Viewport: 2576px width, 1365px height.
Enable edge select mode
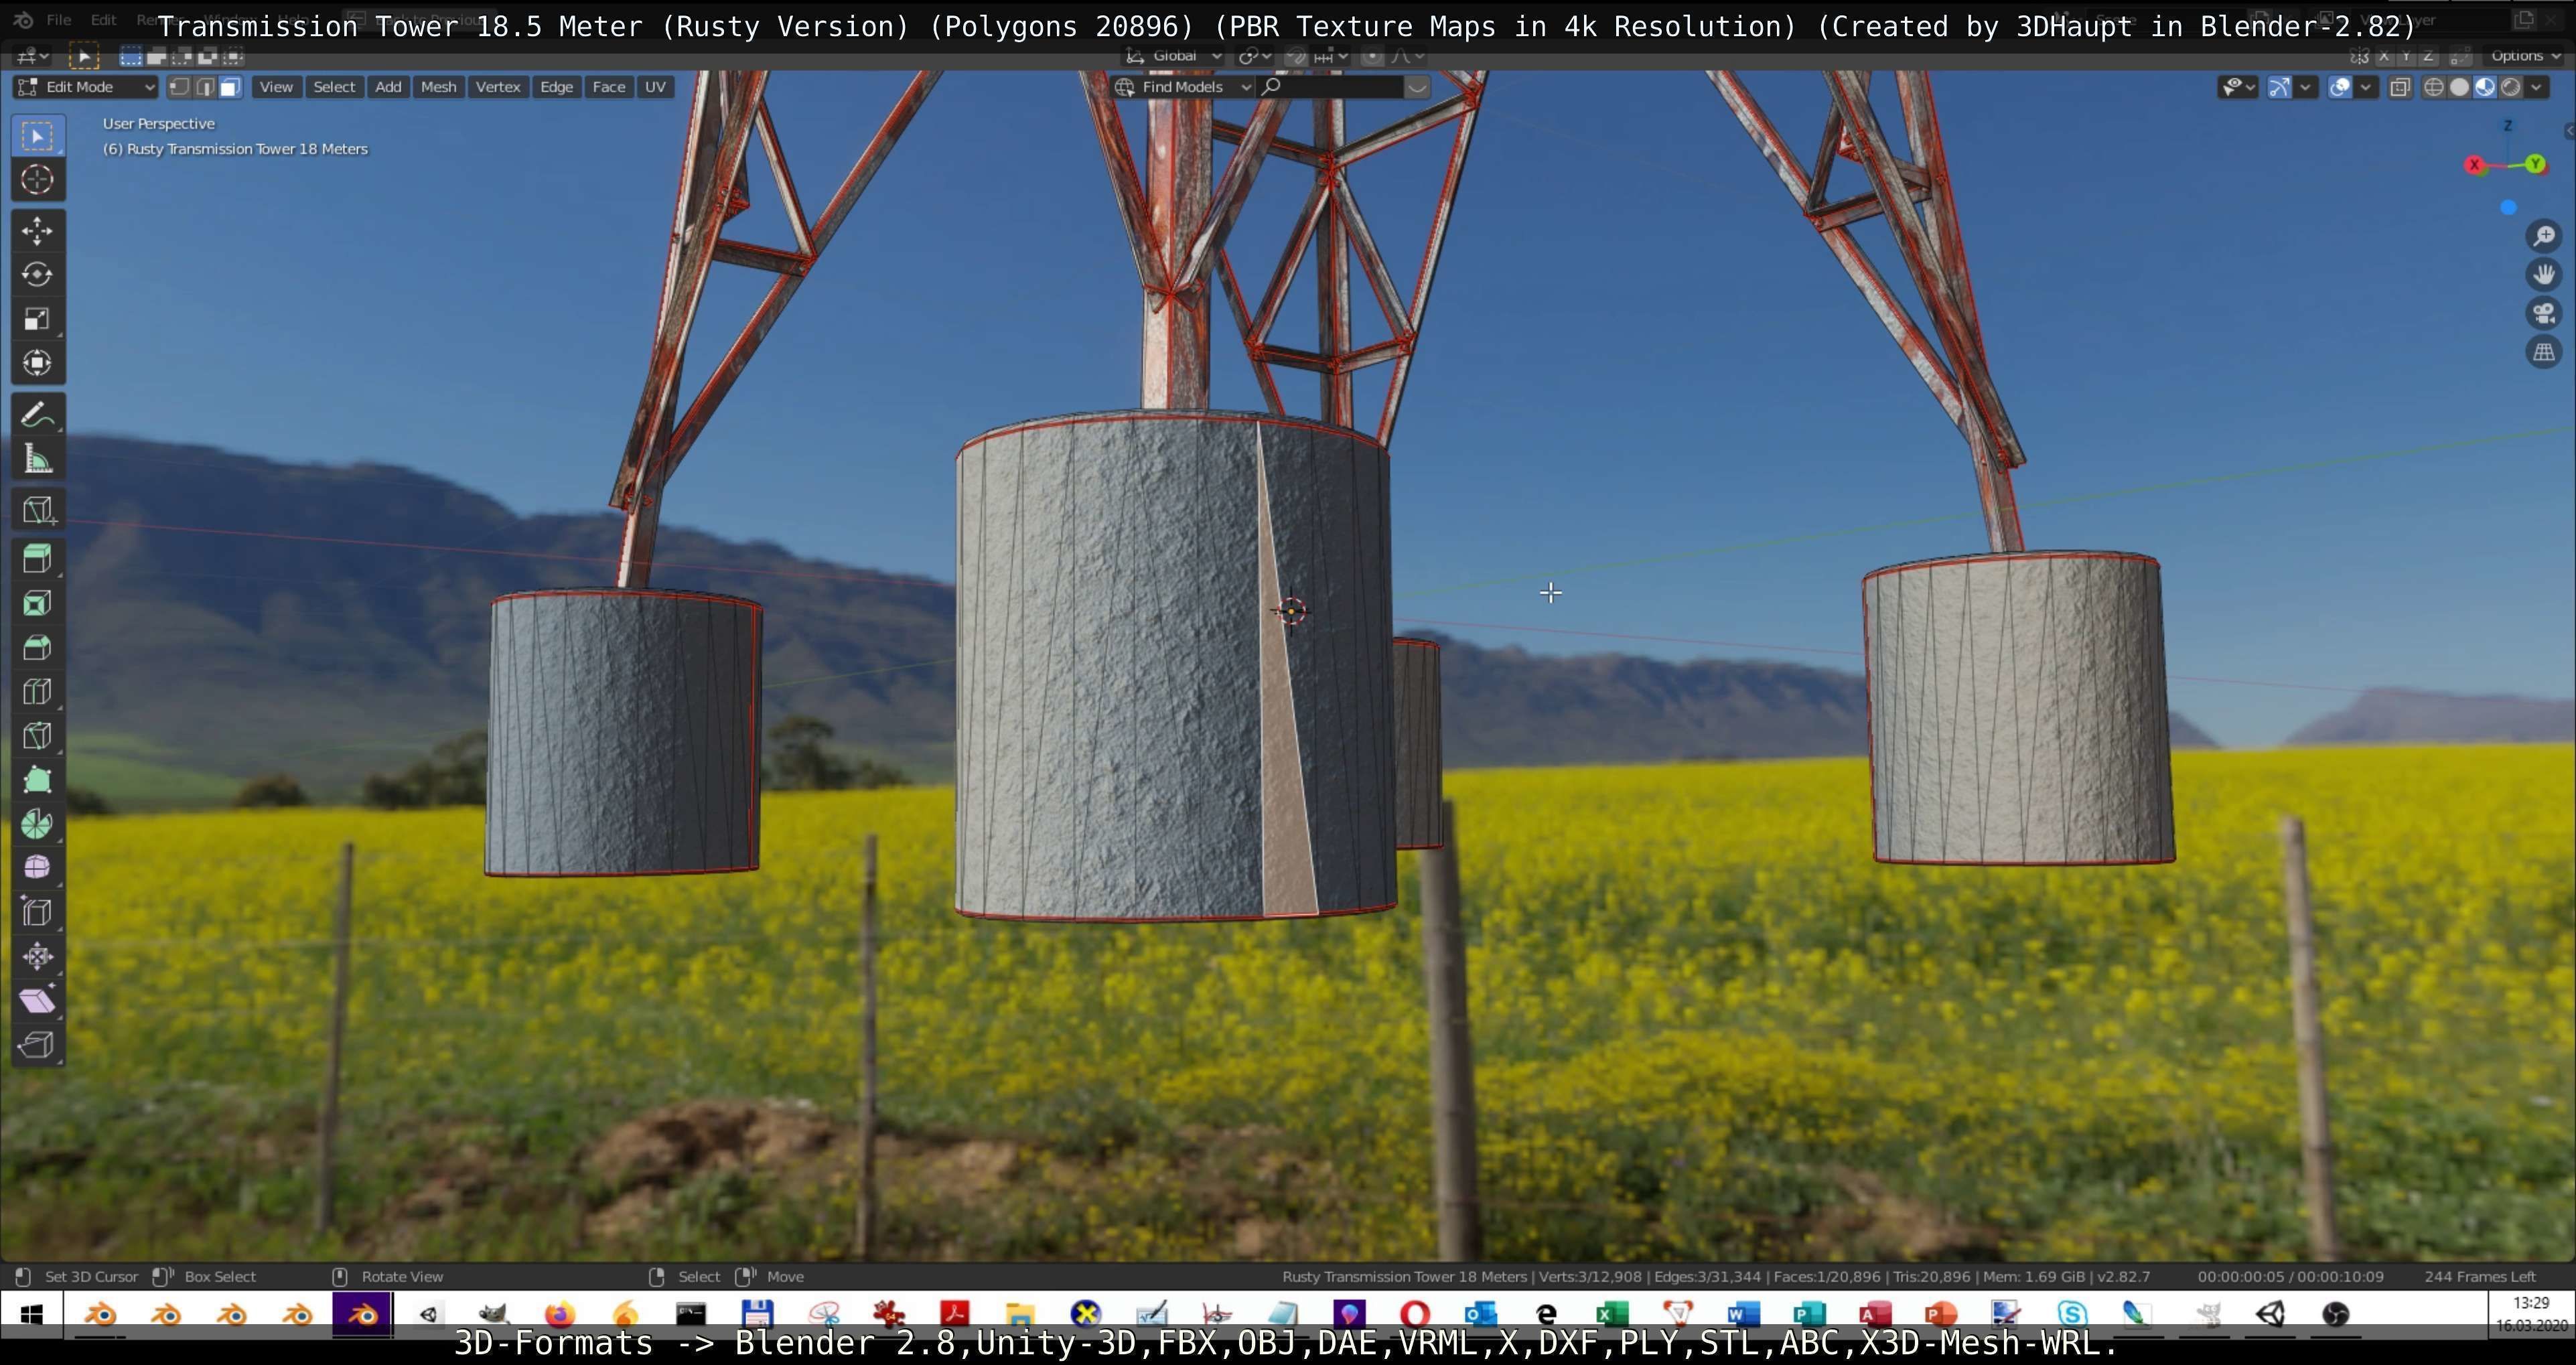[205, 87]
